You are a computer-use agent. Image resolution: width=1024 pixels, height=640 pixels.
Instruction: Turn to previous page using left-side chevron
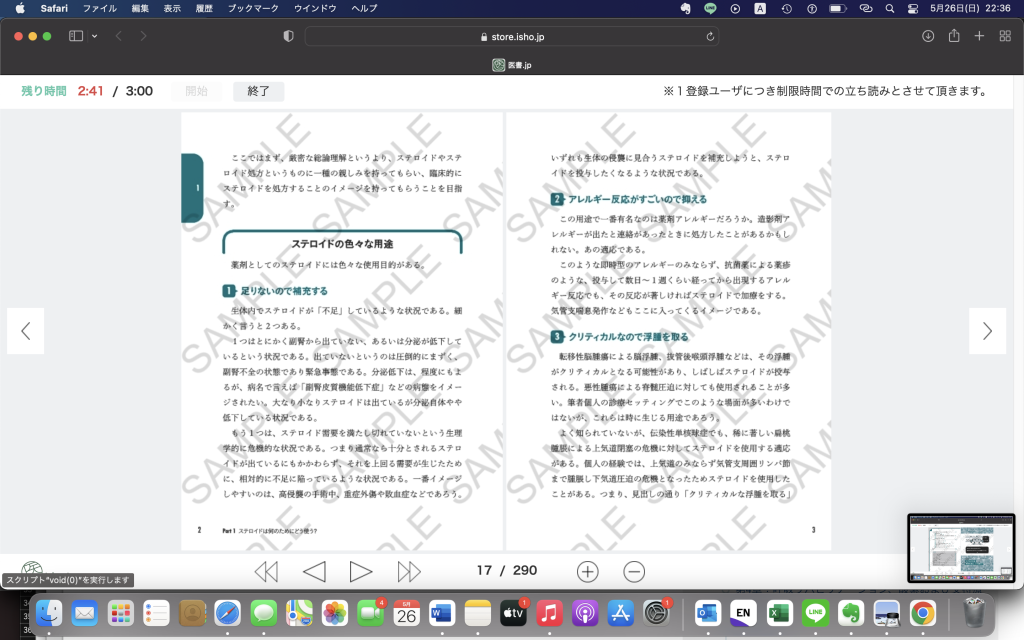(x=26, y=331)
